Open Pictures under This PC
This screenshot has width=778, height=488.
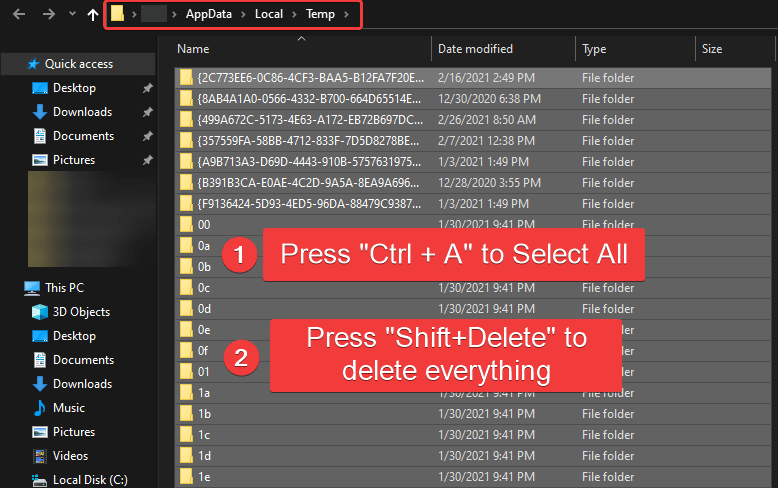[x=74, y=432]
